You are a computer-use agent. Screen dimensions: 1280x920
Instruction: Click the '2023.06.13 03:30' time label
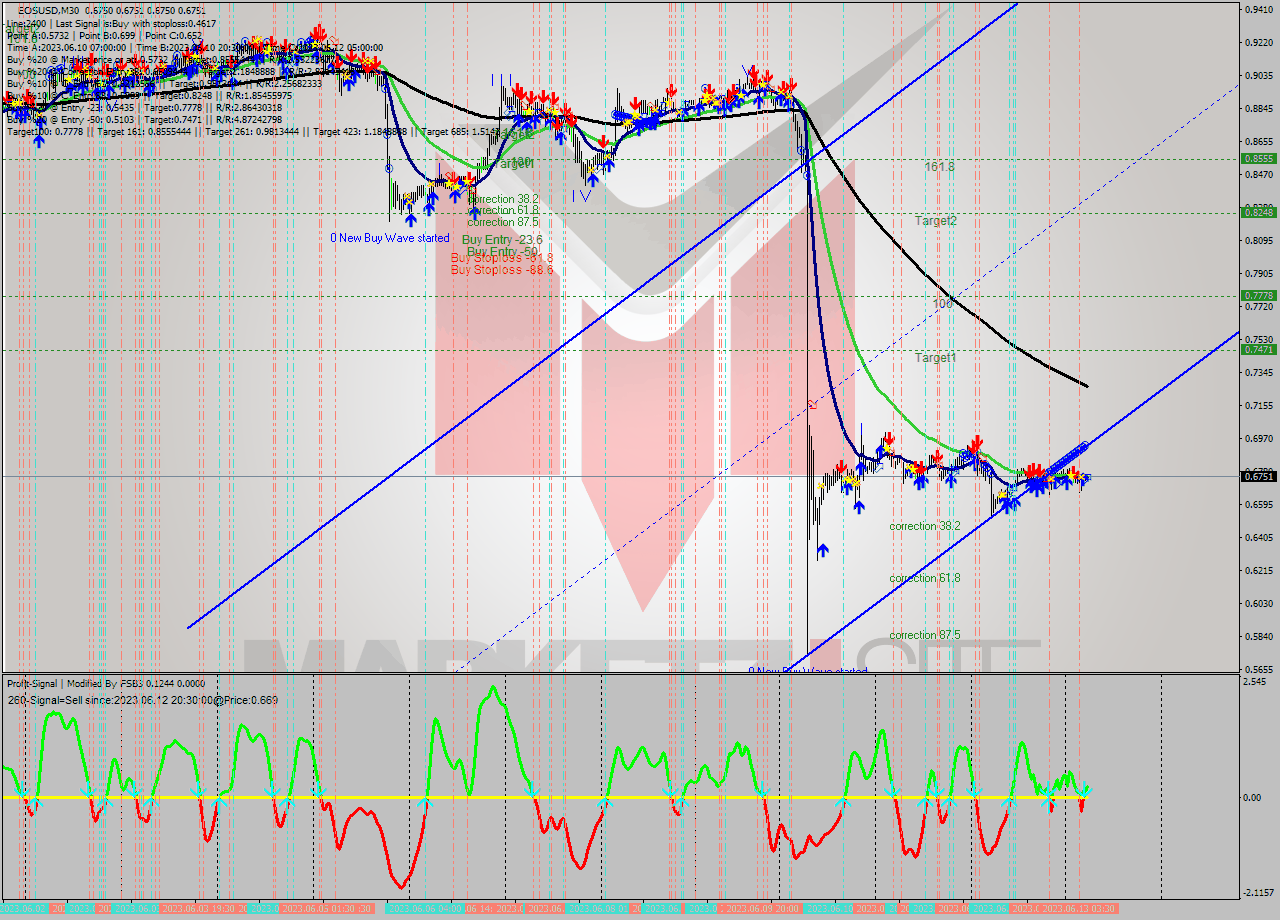(x=1079, y=908)
